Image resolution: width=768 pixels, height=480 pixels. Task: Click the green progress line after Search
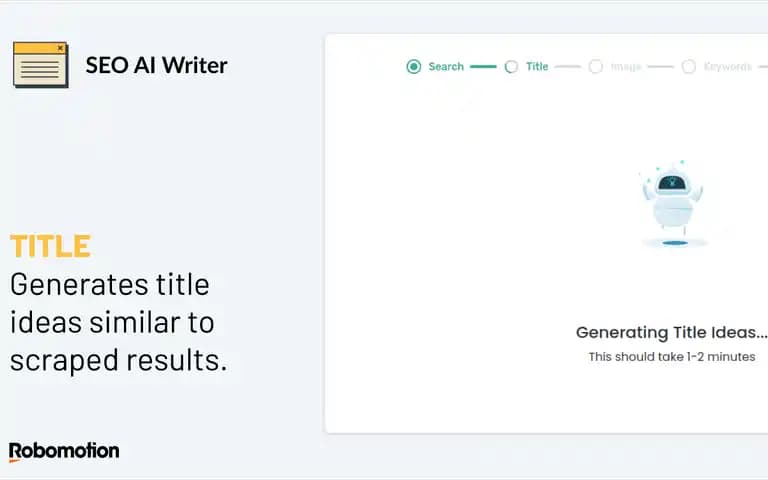pos(483,67)
